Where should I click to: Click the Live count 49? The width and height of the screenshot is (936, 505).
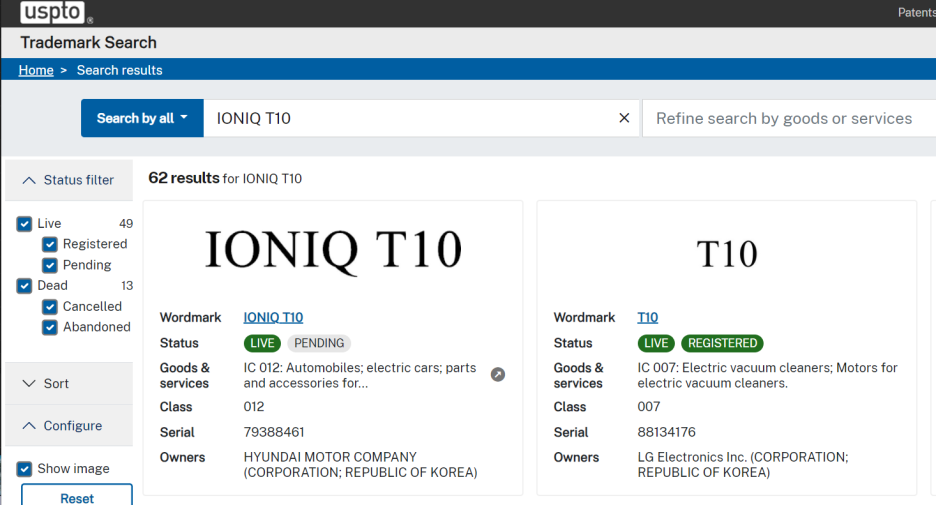(x=126, y=224)
